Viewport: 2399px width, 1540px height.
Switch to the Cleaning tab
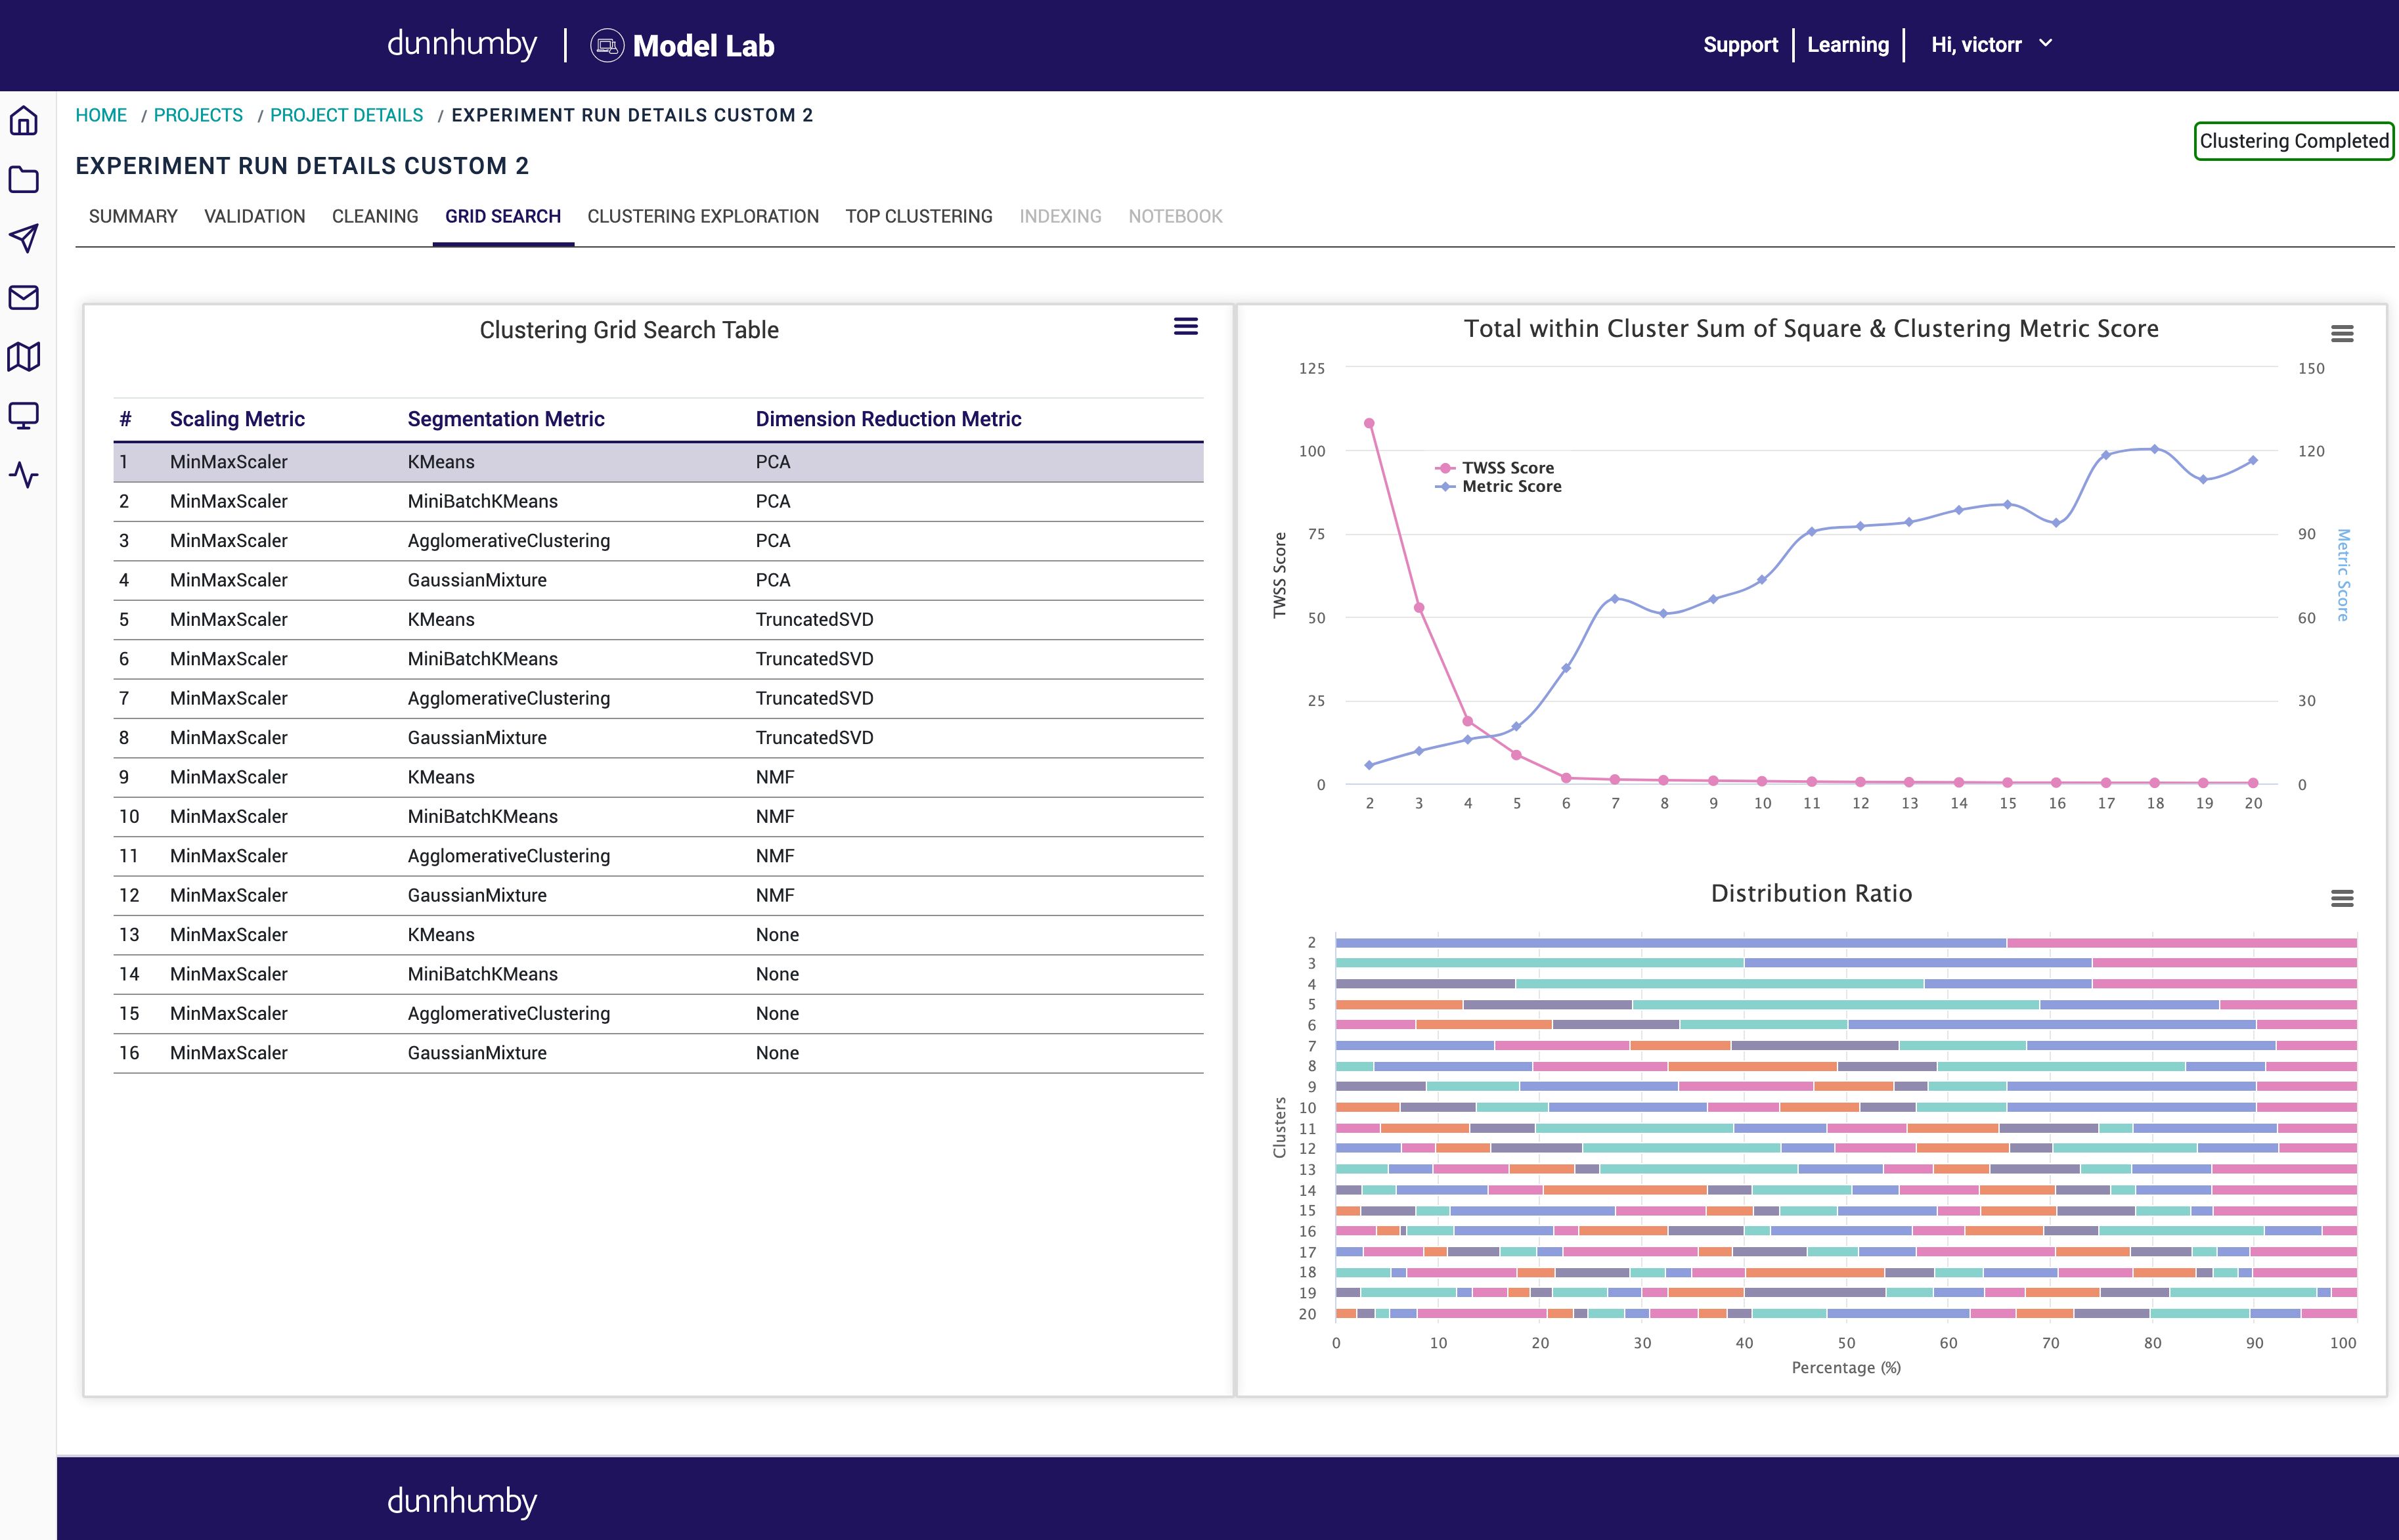coord(375,216)
